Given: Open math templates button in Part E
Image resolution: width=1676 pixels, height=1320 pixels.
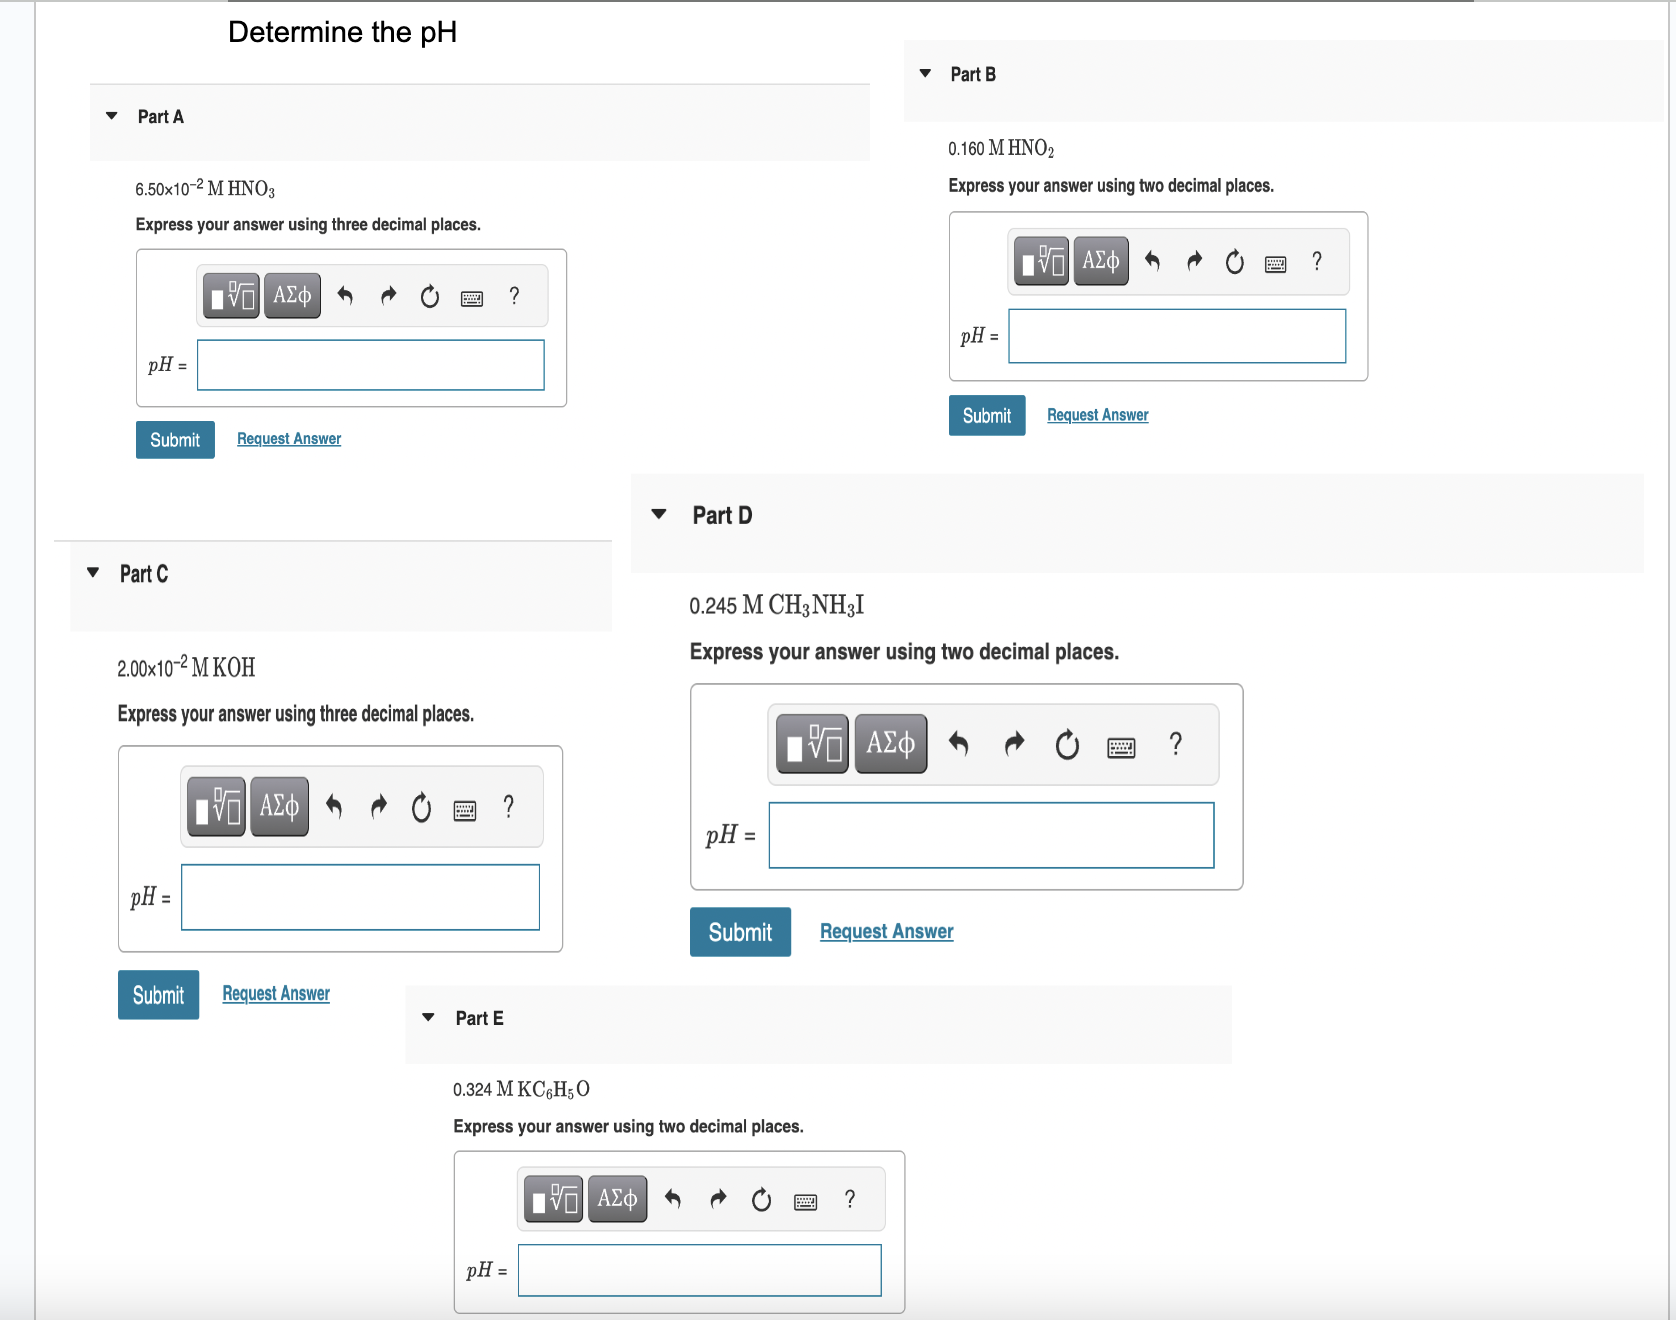Looking at the screenshot, I should 554,1199.
